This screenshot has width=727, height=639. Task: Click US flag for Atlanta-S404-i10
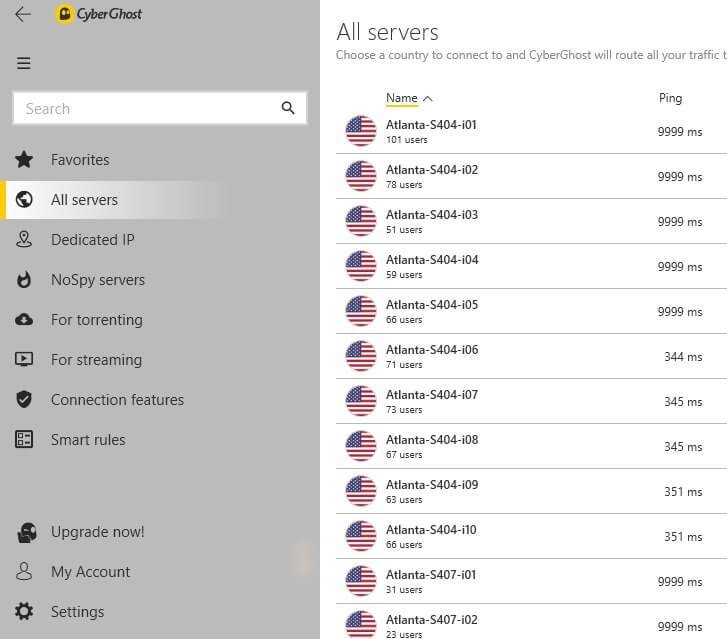point(361,536)
